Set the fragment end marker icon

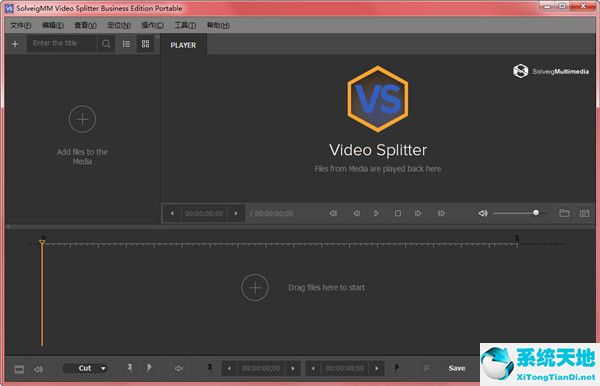tap(397, 368)
